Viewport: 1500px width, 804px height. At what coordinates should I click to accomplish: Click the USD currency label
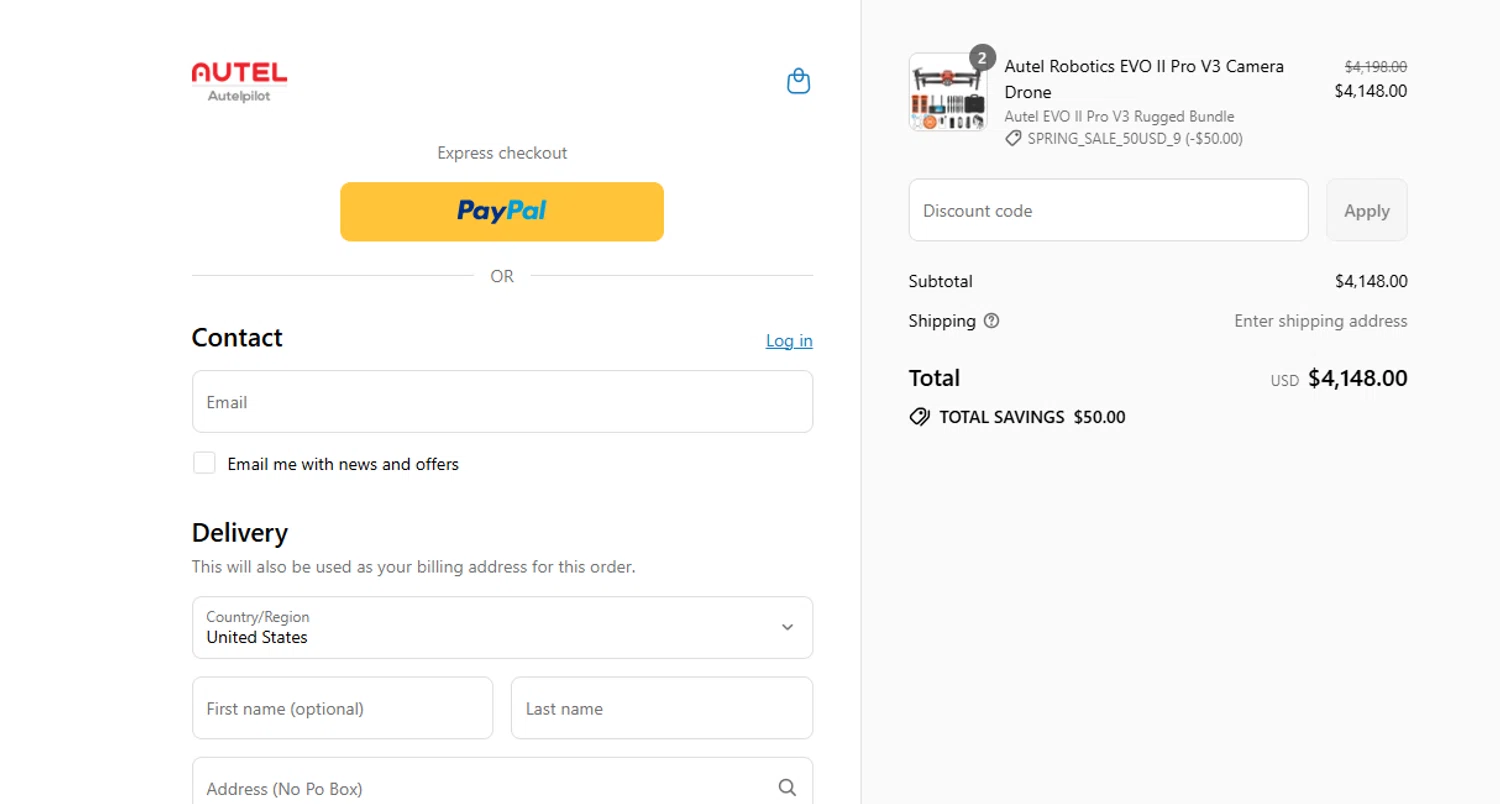point(1284,381)
